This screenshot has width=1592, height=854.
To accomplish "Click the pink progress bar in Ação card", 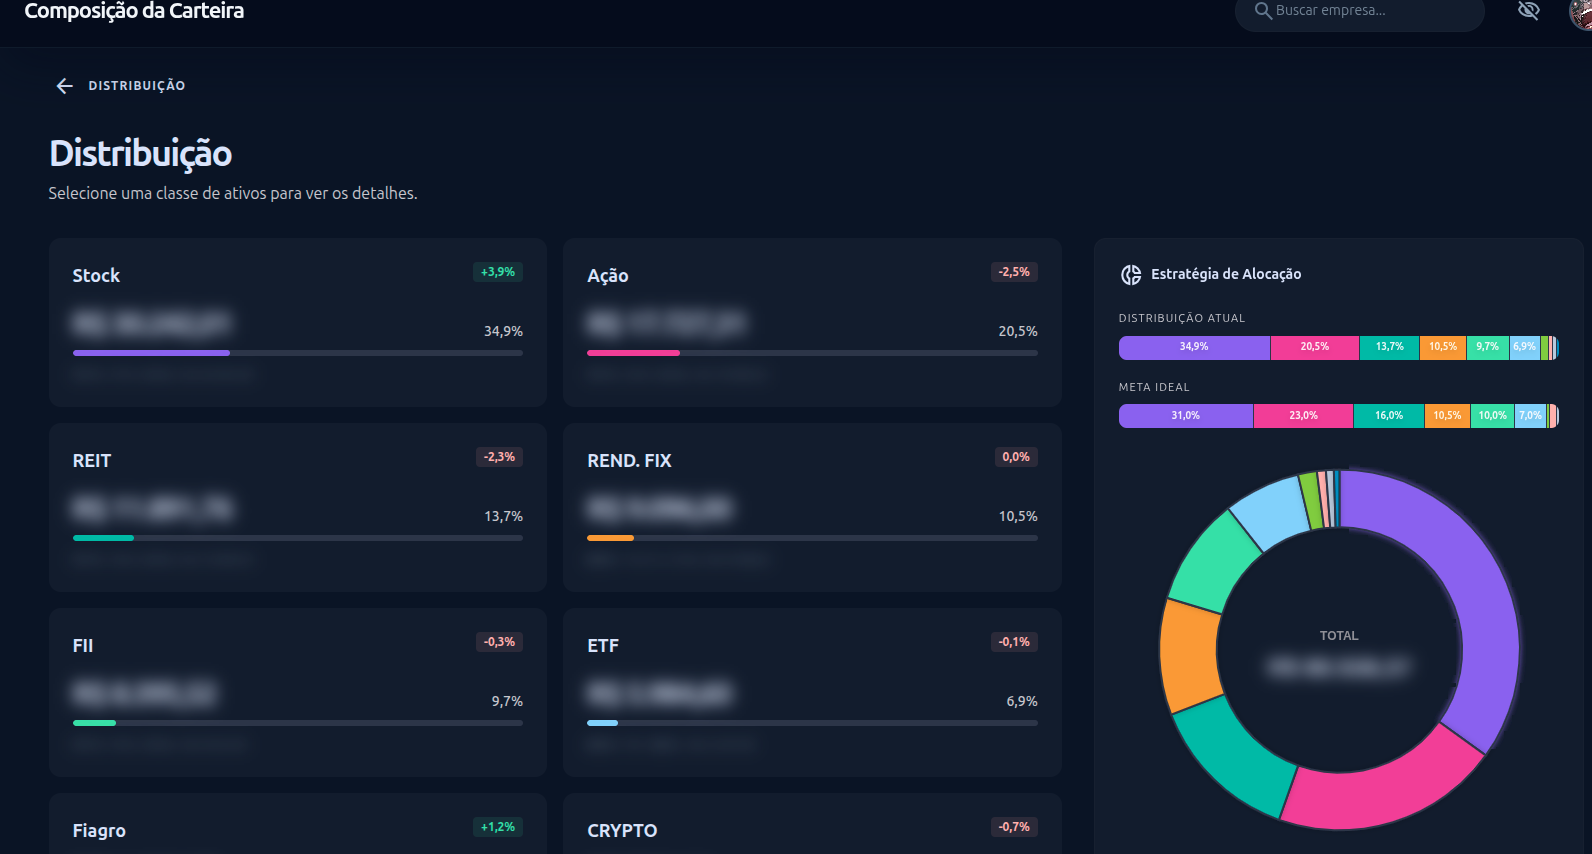I will (633, 353).
